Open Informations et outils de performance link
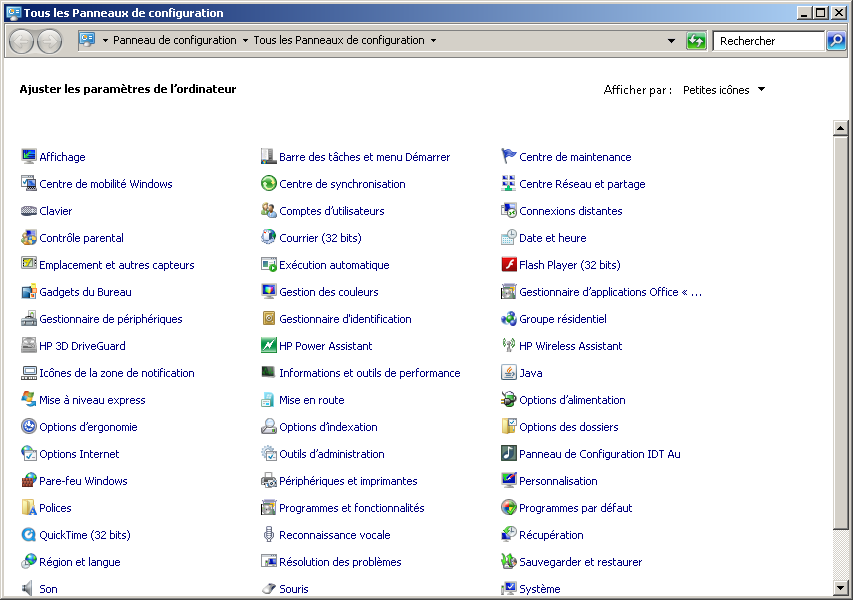853x600 pixels. 369,373
